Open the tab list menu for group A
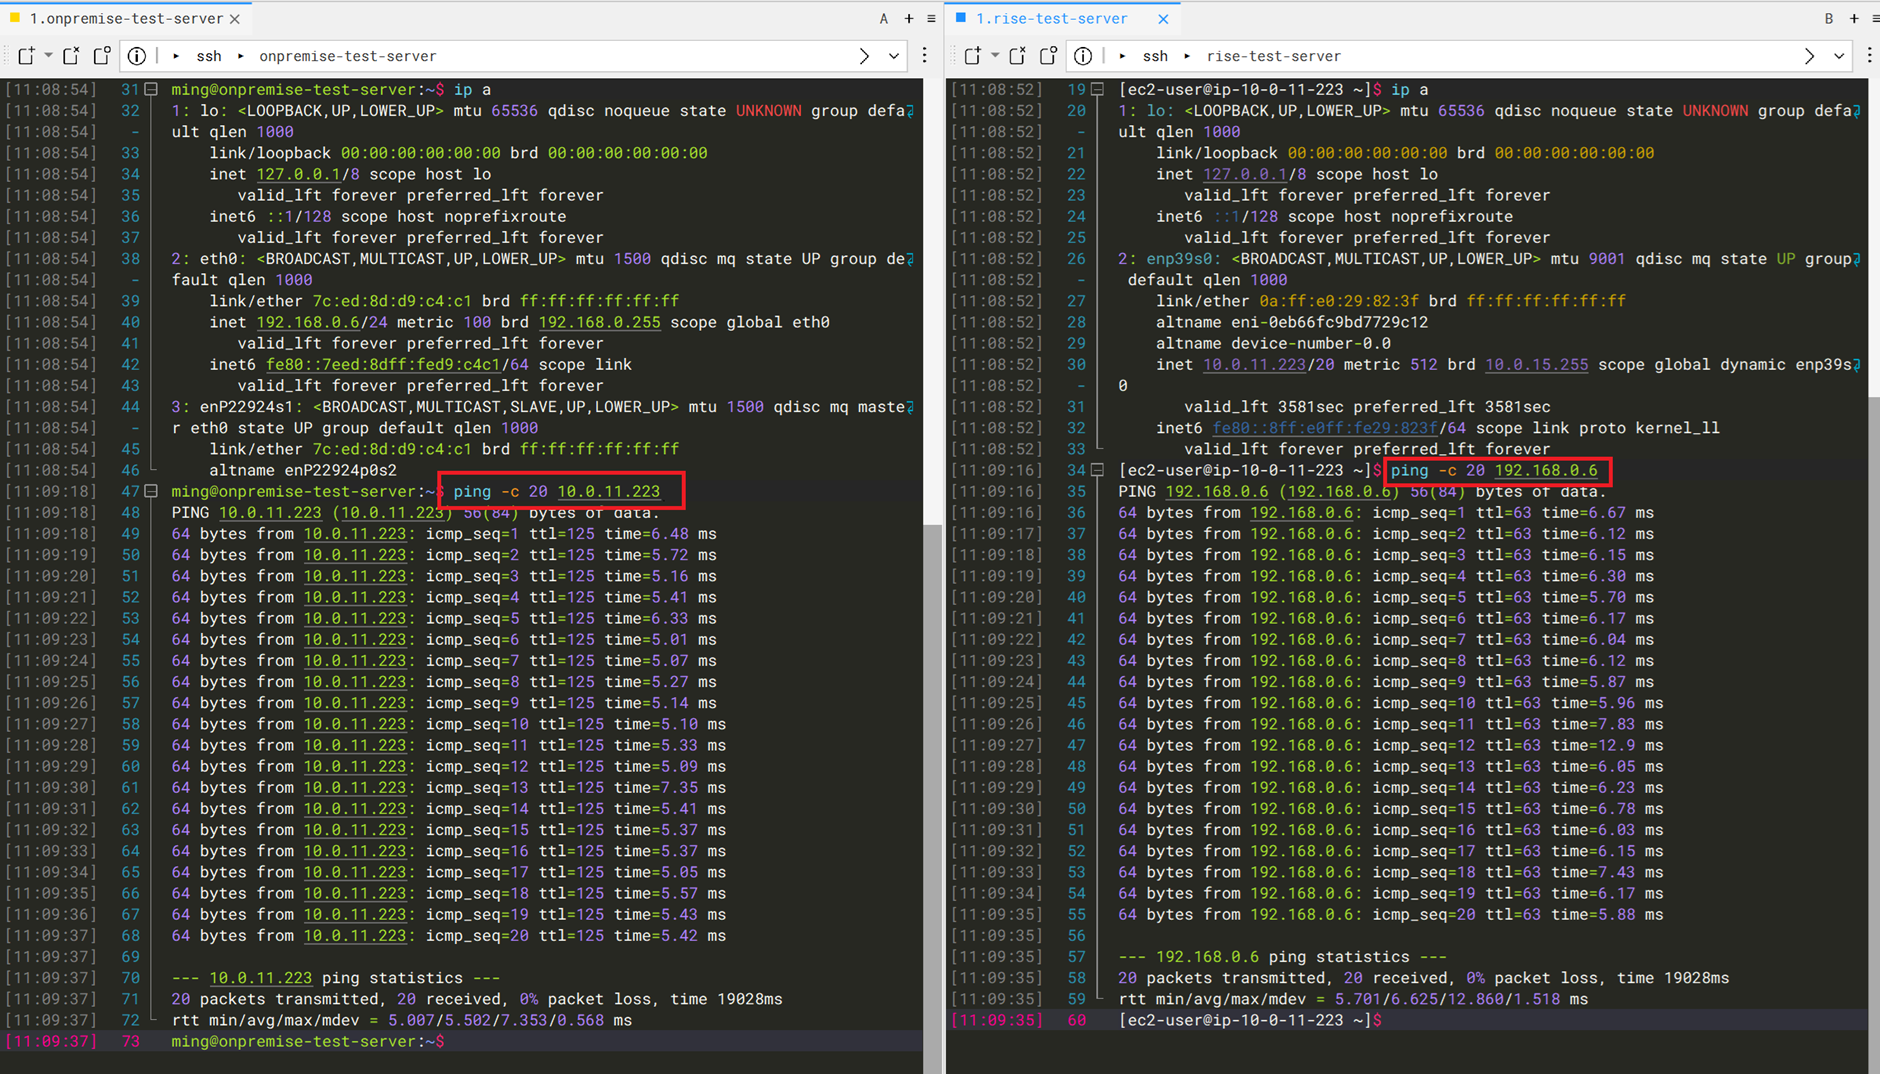Viewport: 1880px width, 1074px height. pyautogui.click(x=931, y=19)
